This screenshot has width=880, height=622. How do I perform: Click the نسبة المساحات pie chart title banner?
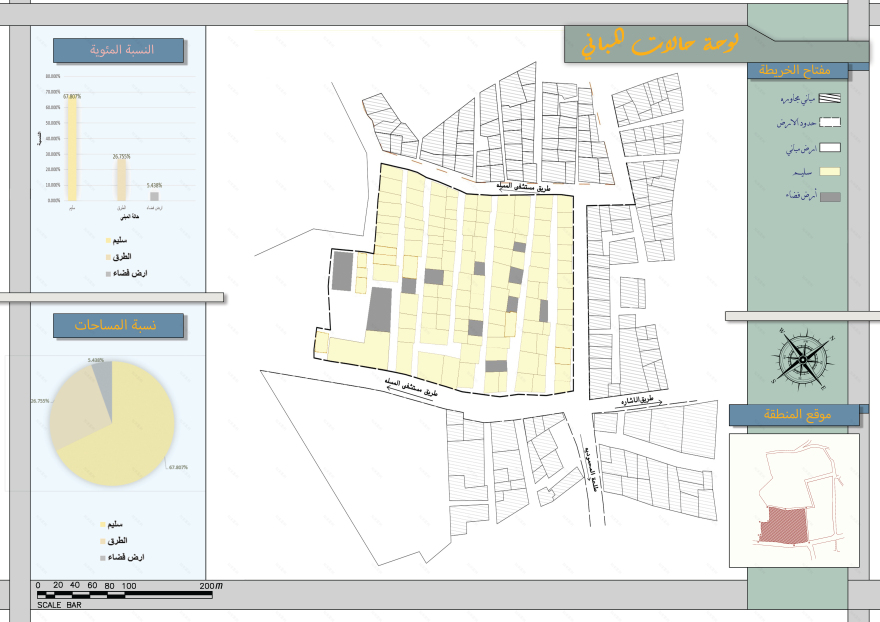coord(118,326)
